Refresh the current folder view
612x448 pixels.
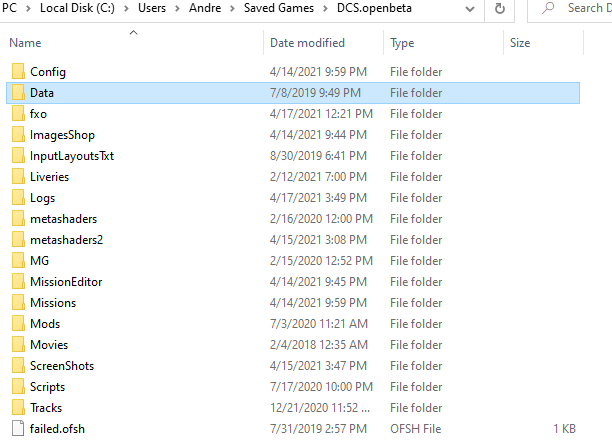500,9
